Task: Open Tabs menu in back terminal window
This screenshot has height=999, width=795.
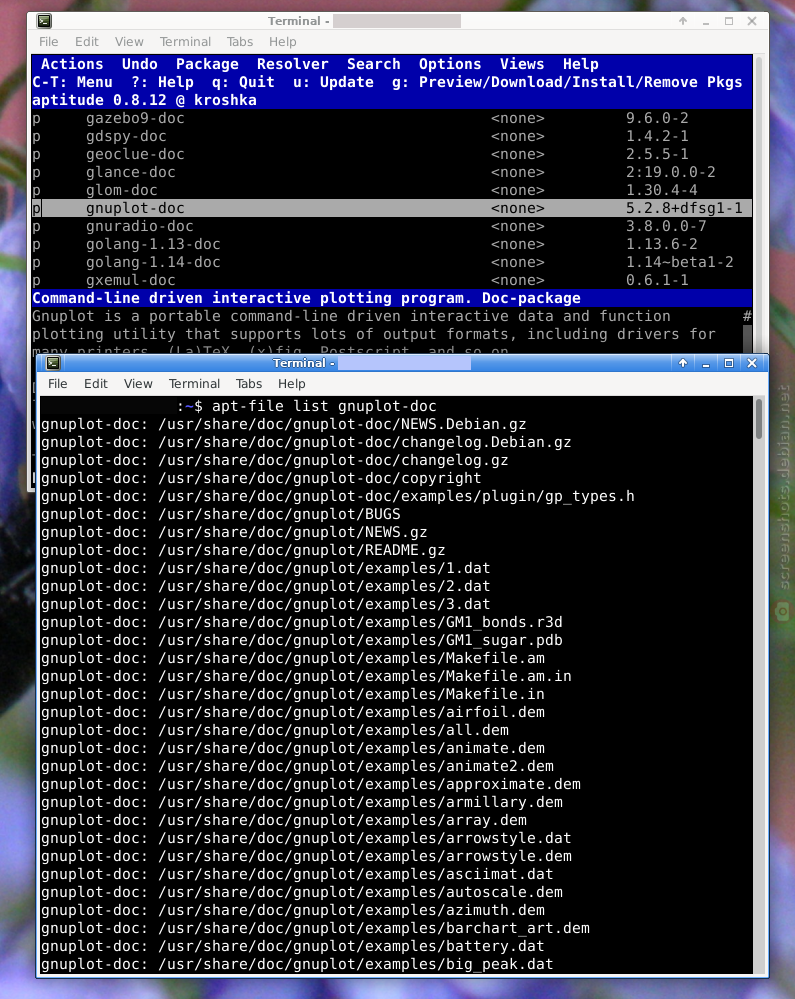Action: (x=240, y=42)
